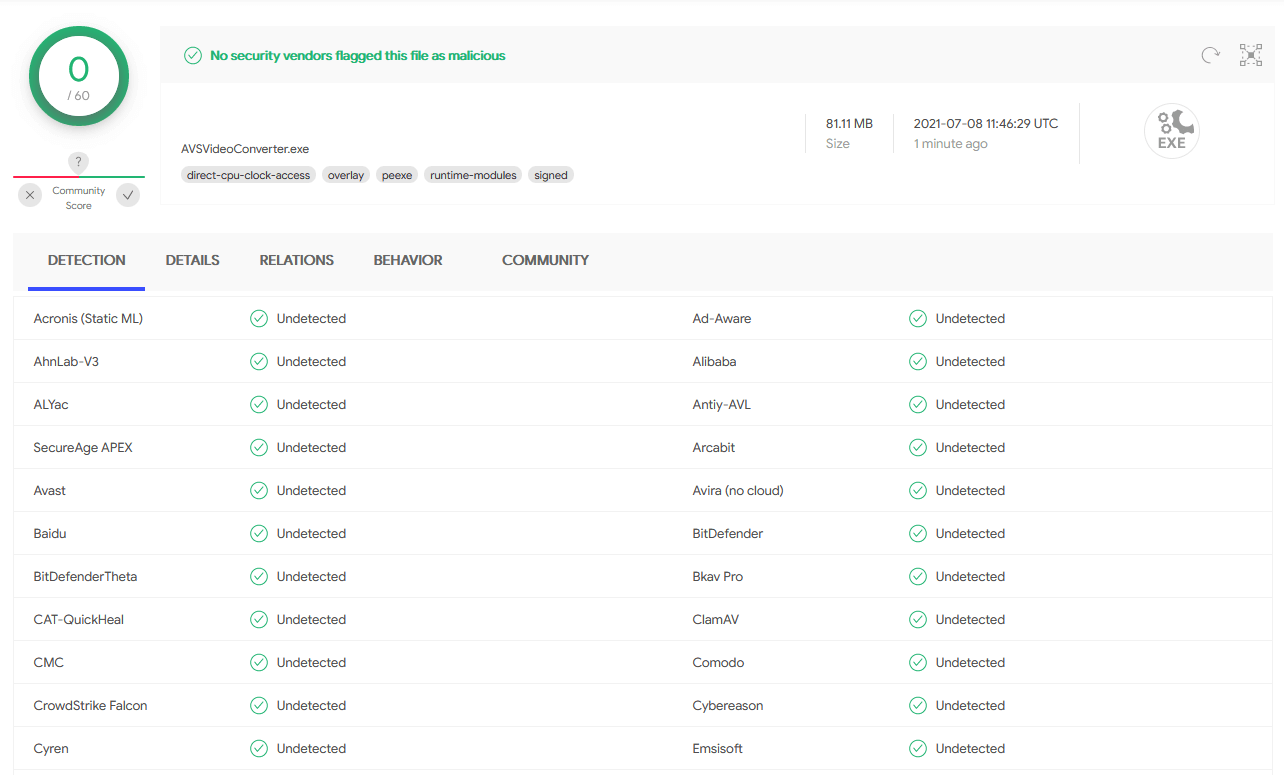
Task: Click the signed tag
Action: pos(551,175)
